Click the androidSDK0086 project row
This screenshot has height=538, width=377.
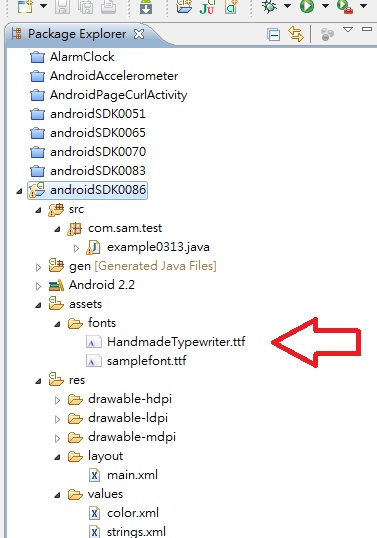point(87,190)
